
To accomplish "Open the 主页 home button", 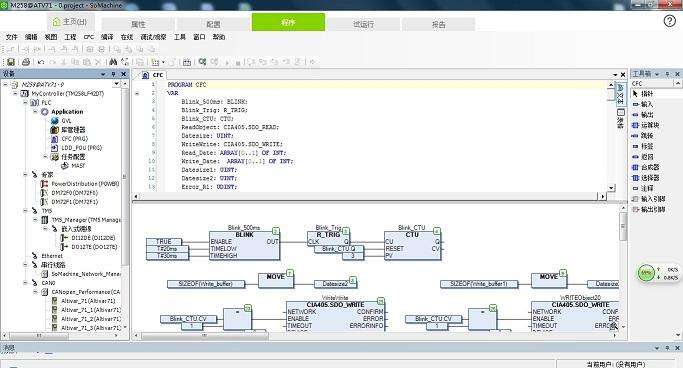I will (70, 21).
